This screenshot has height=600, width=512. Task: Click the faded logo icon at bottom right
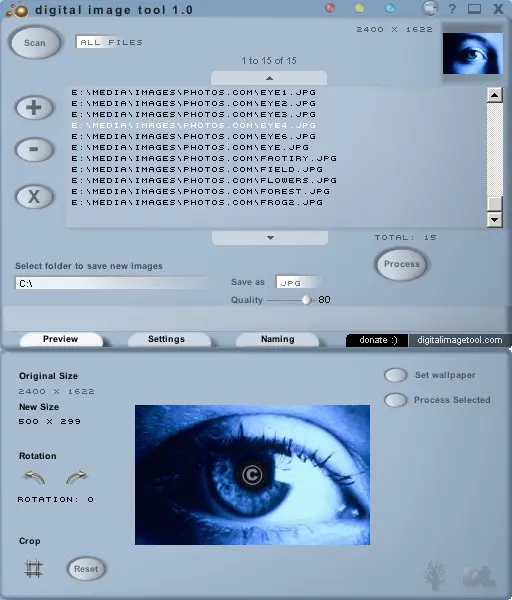(x=479, y=576)
